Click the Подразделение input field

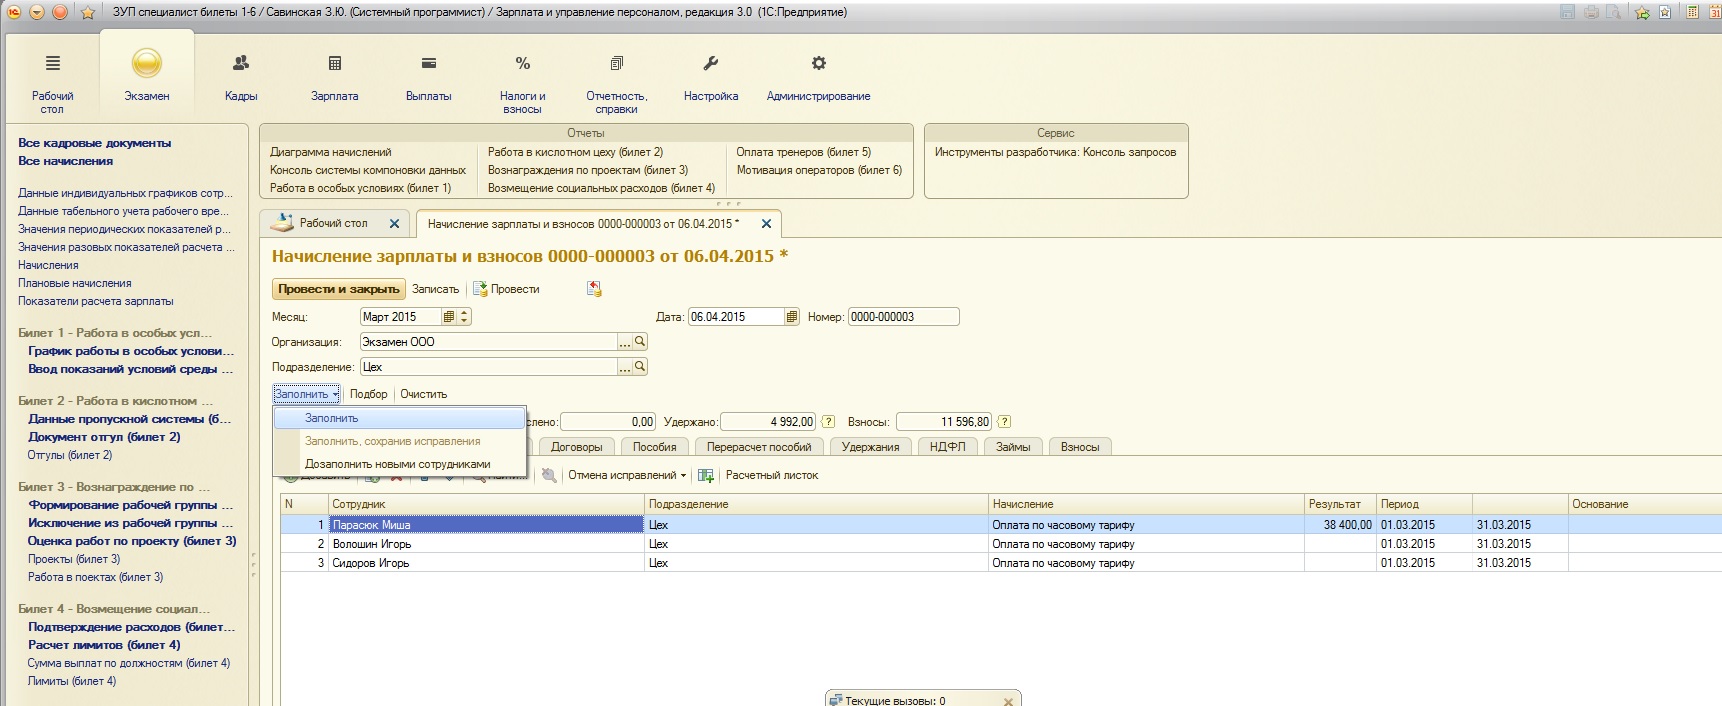[489, 367]
